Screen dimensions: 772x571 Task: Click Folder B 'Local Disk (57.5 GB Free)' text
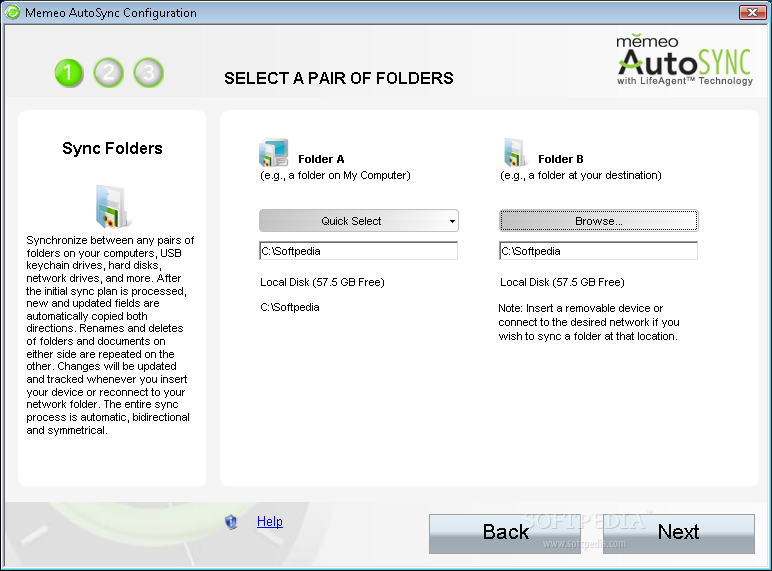562,282
